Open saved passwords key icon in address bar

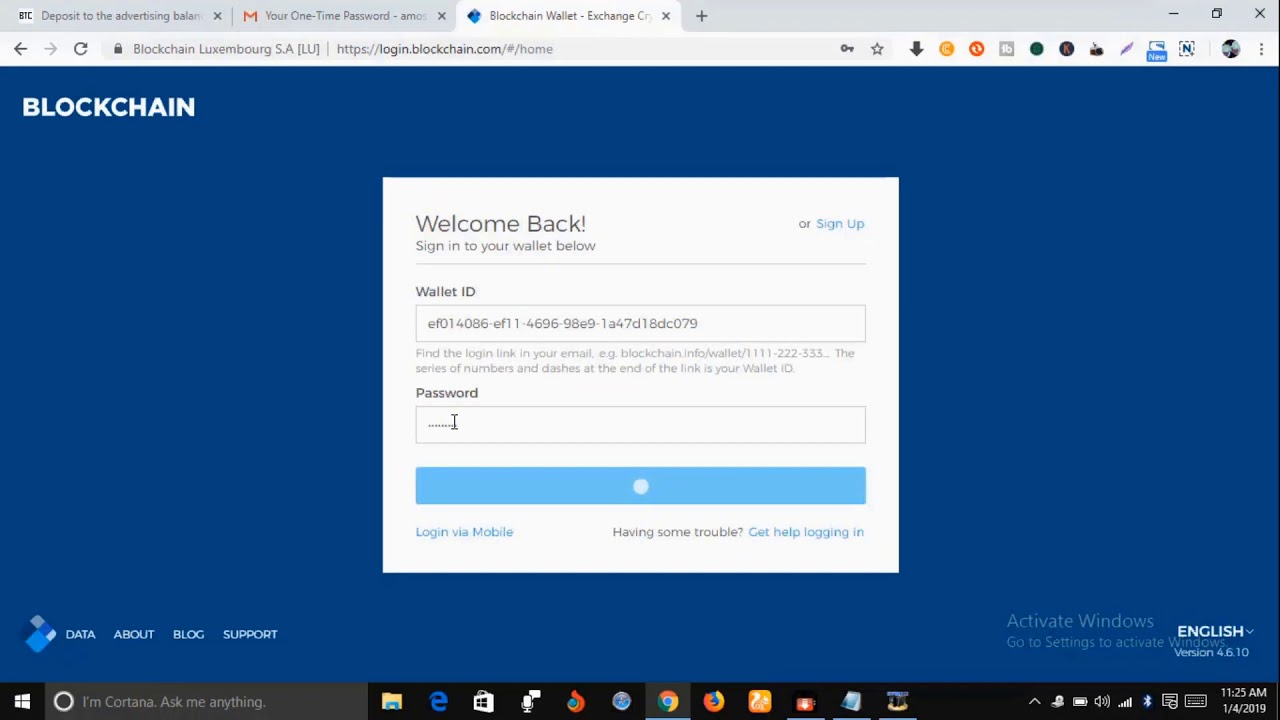[847, 48]
